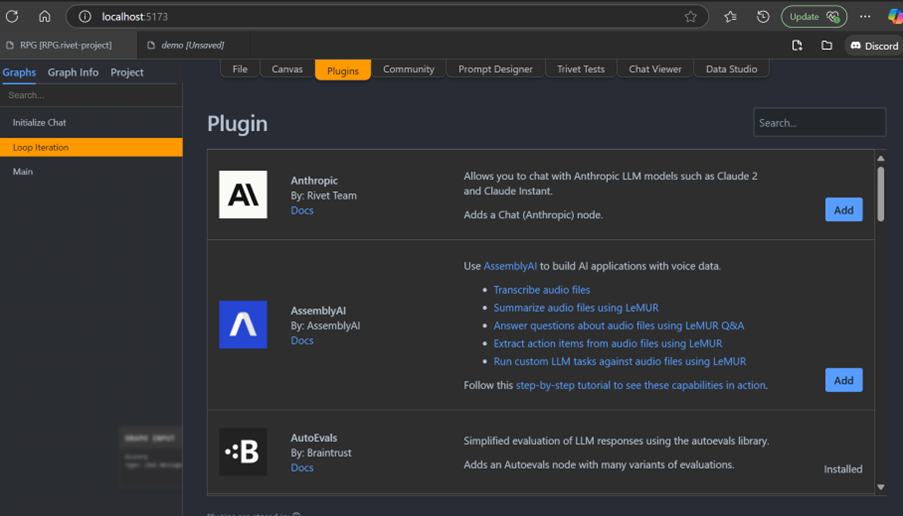The width and height of the screenshot is (903, 516).
Task: Refresh the browser page
Action: click(x=12, y=16)
